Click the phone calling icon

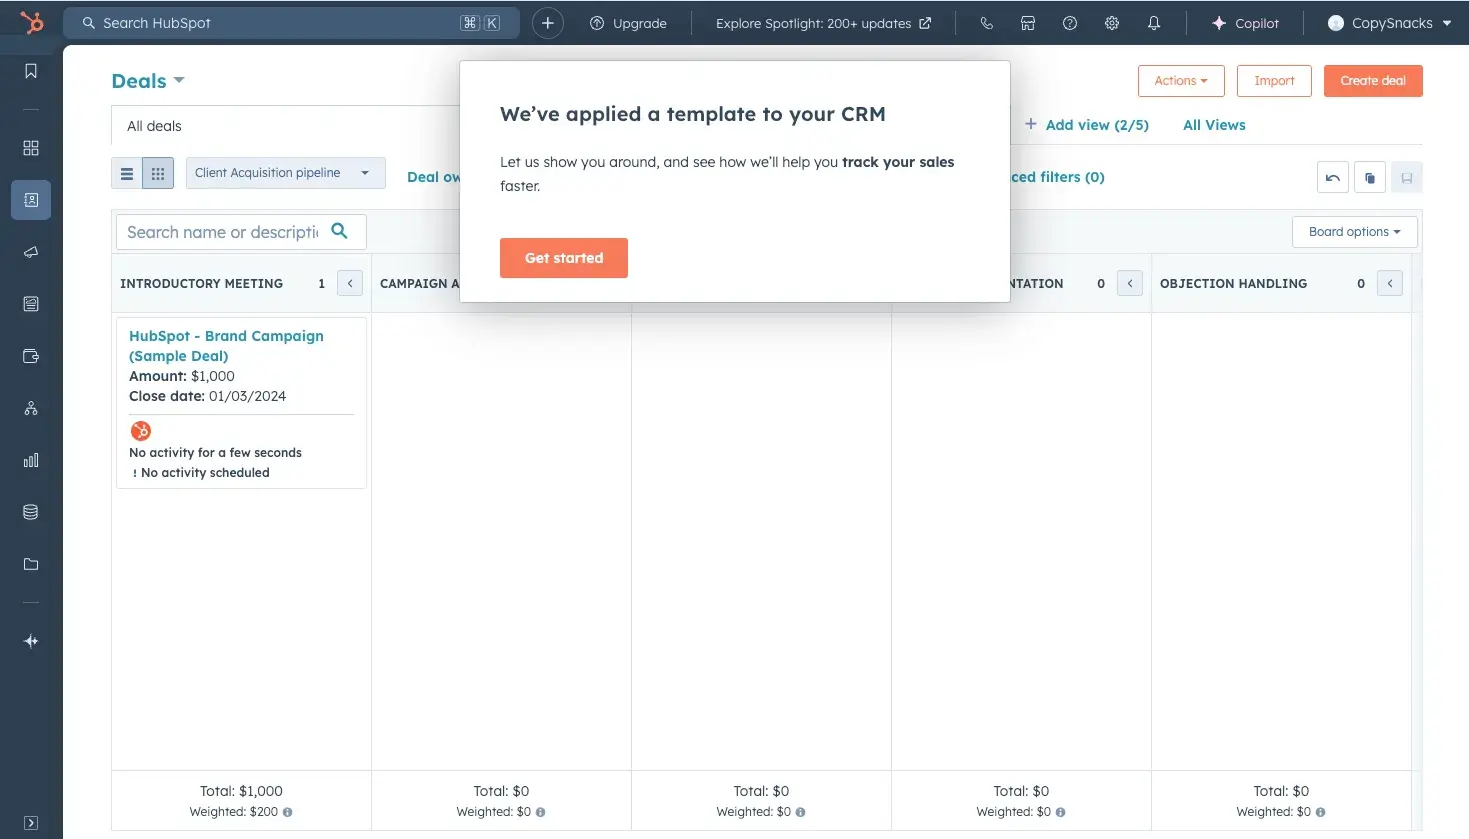(986, 23)
